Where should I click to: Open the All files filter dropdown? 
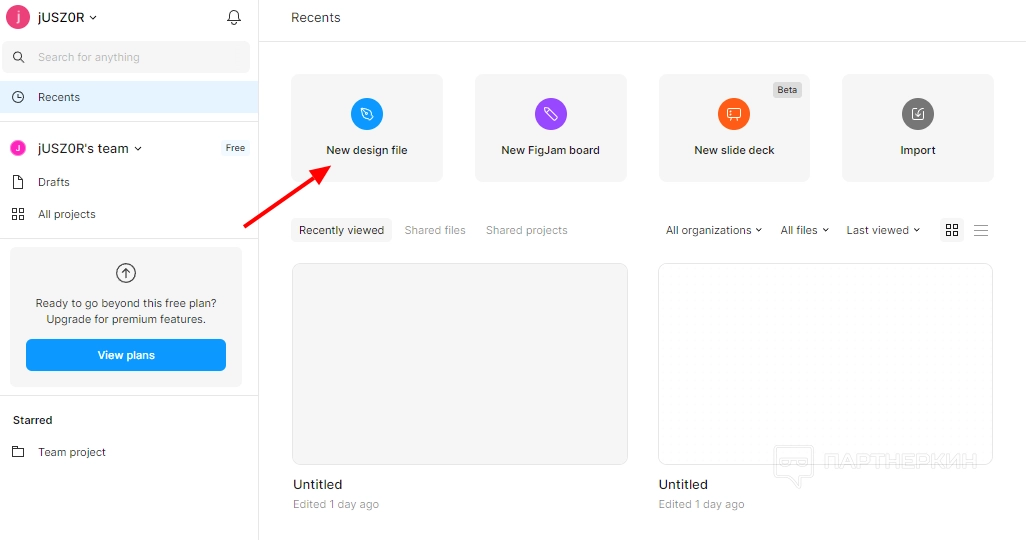click(x=804, y=230)
